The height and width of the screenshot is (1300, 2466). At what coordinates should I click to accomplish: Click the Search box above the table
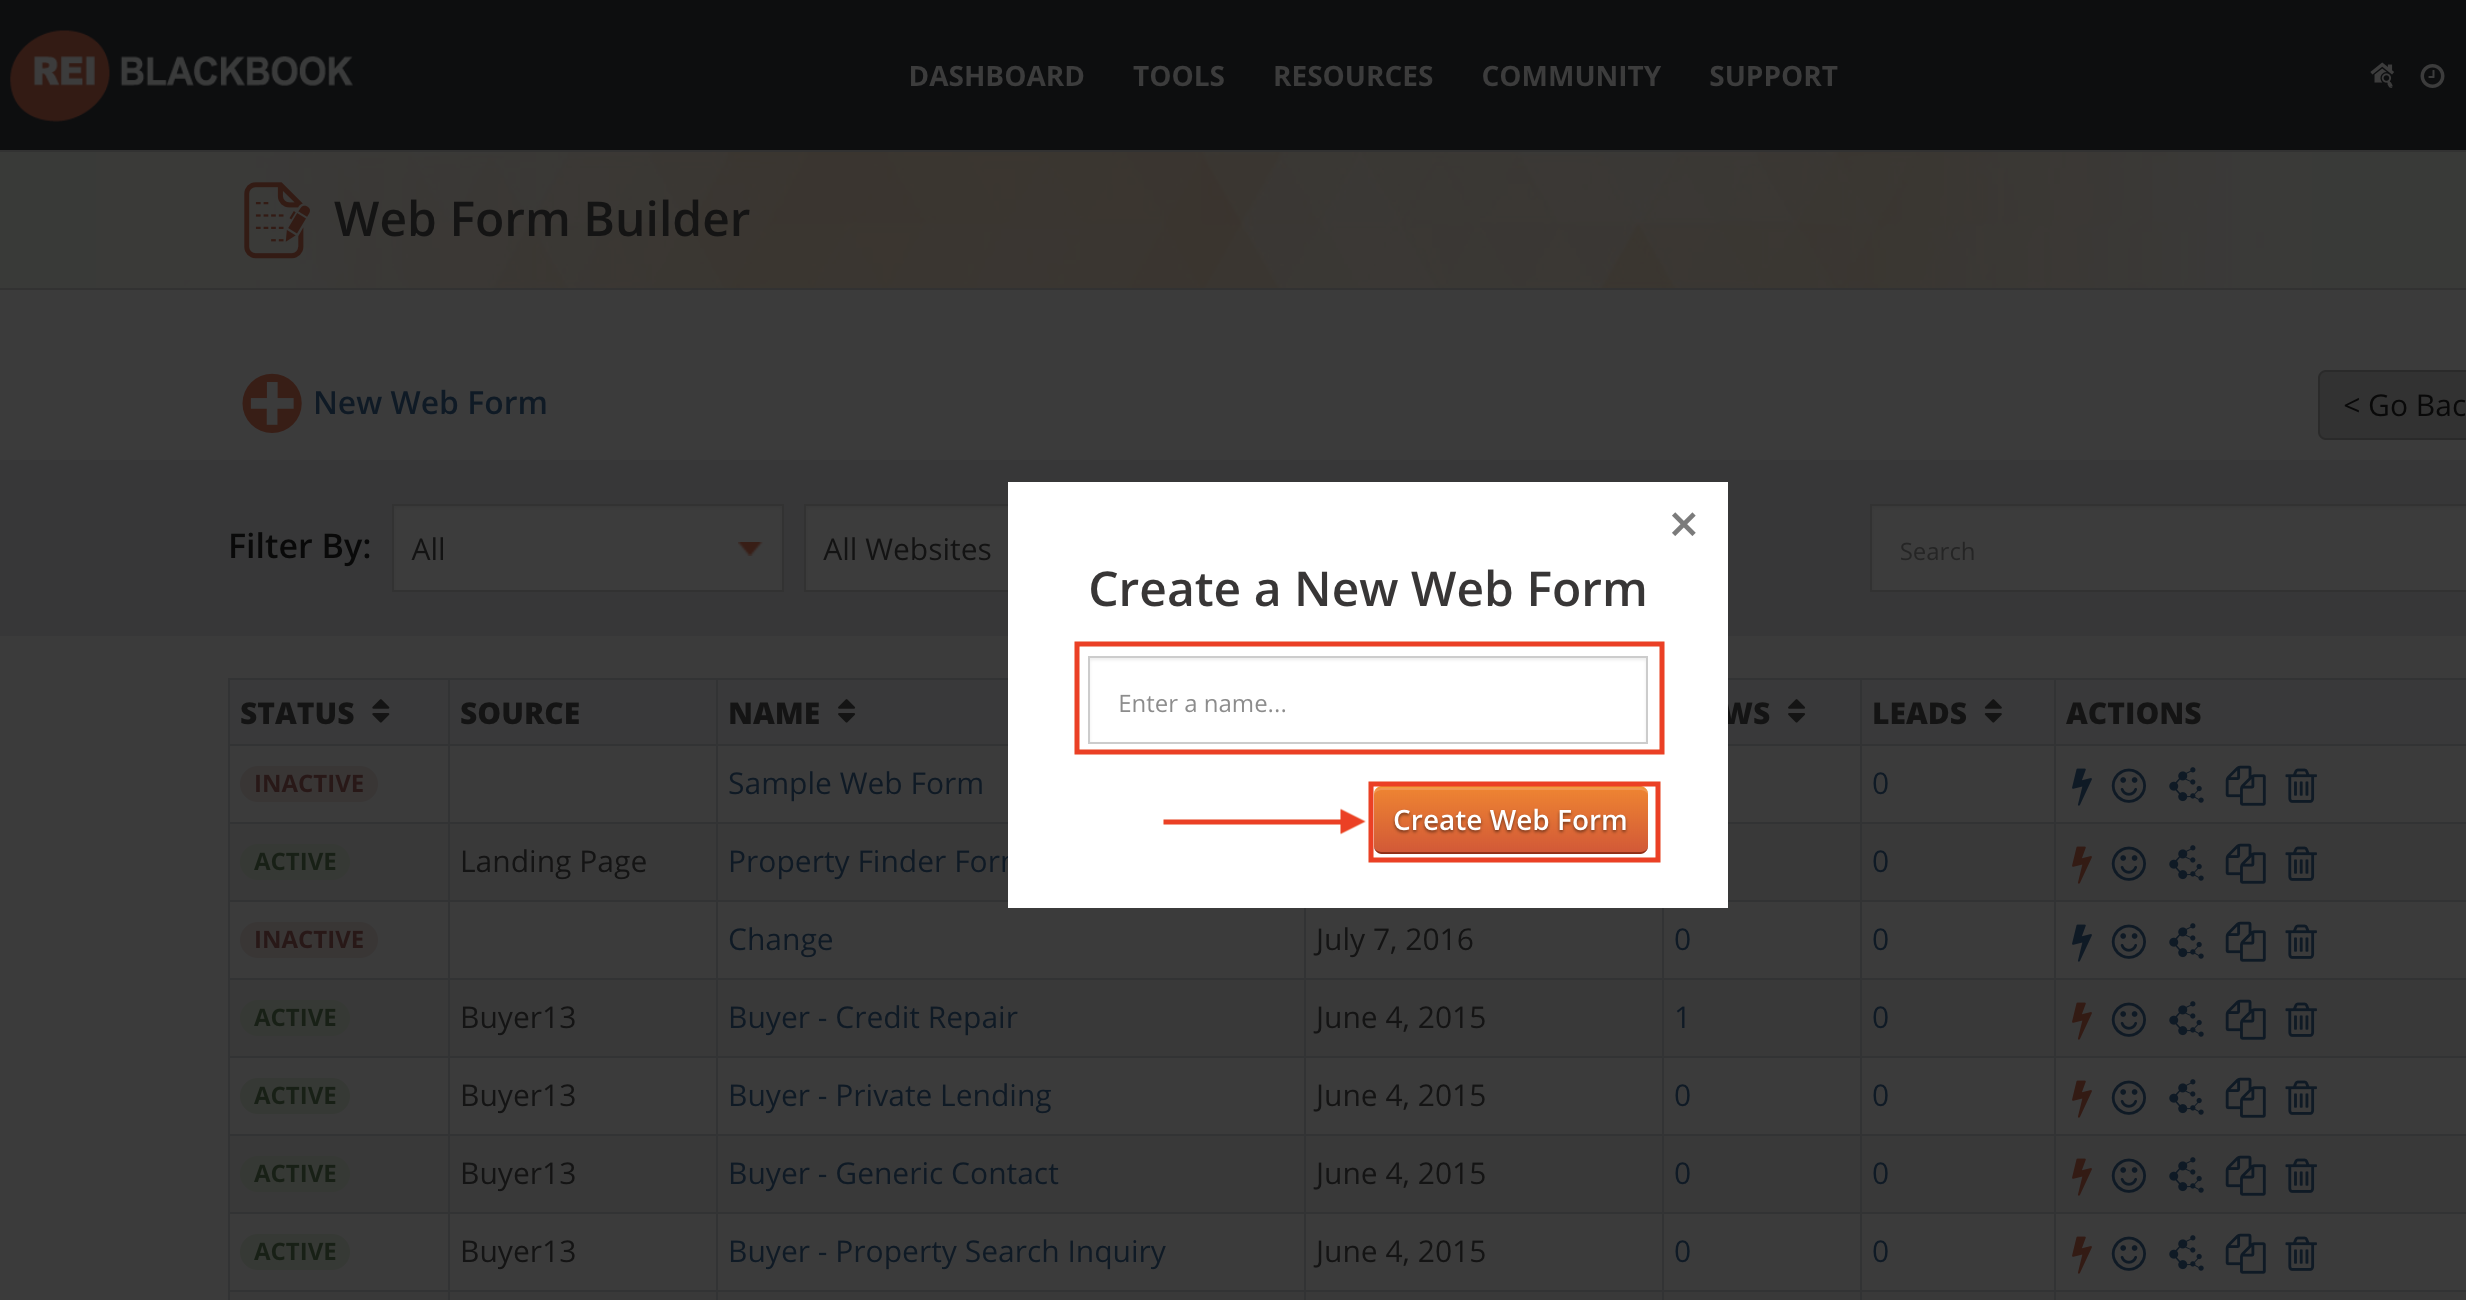point(2168,548)
